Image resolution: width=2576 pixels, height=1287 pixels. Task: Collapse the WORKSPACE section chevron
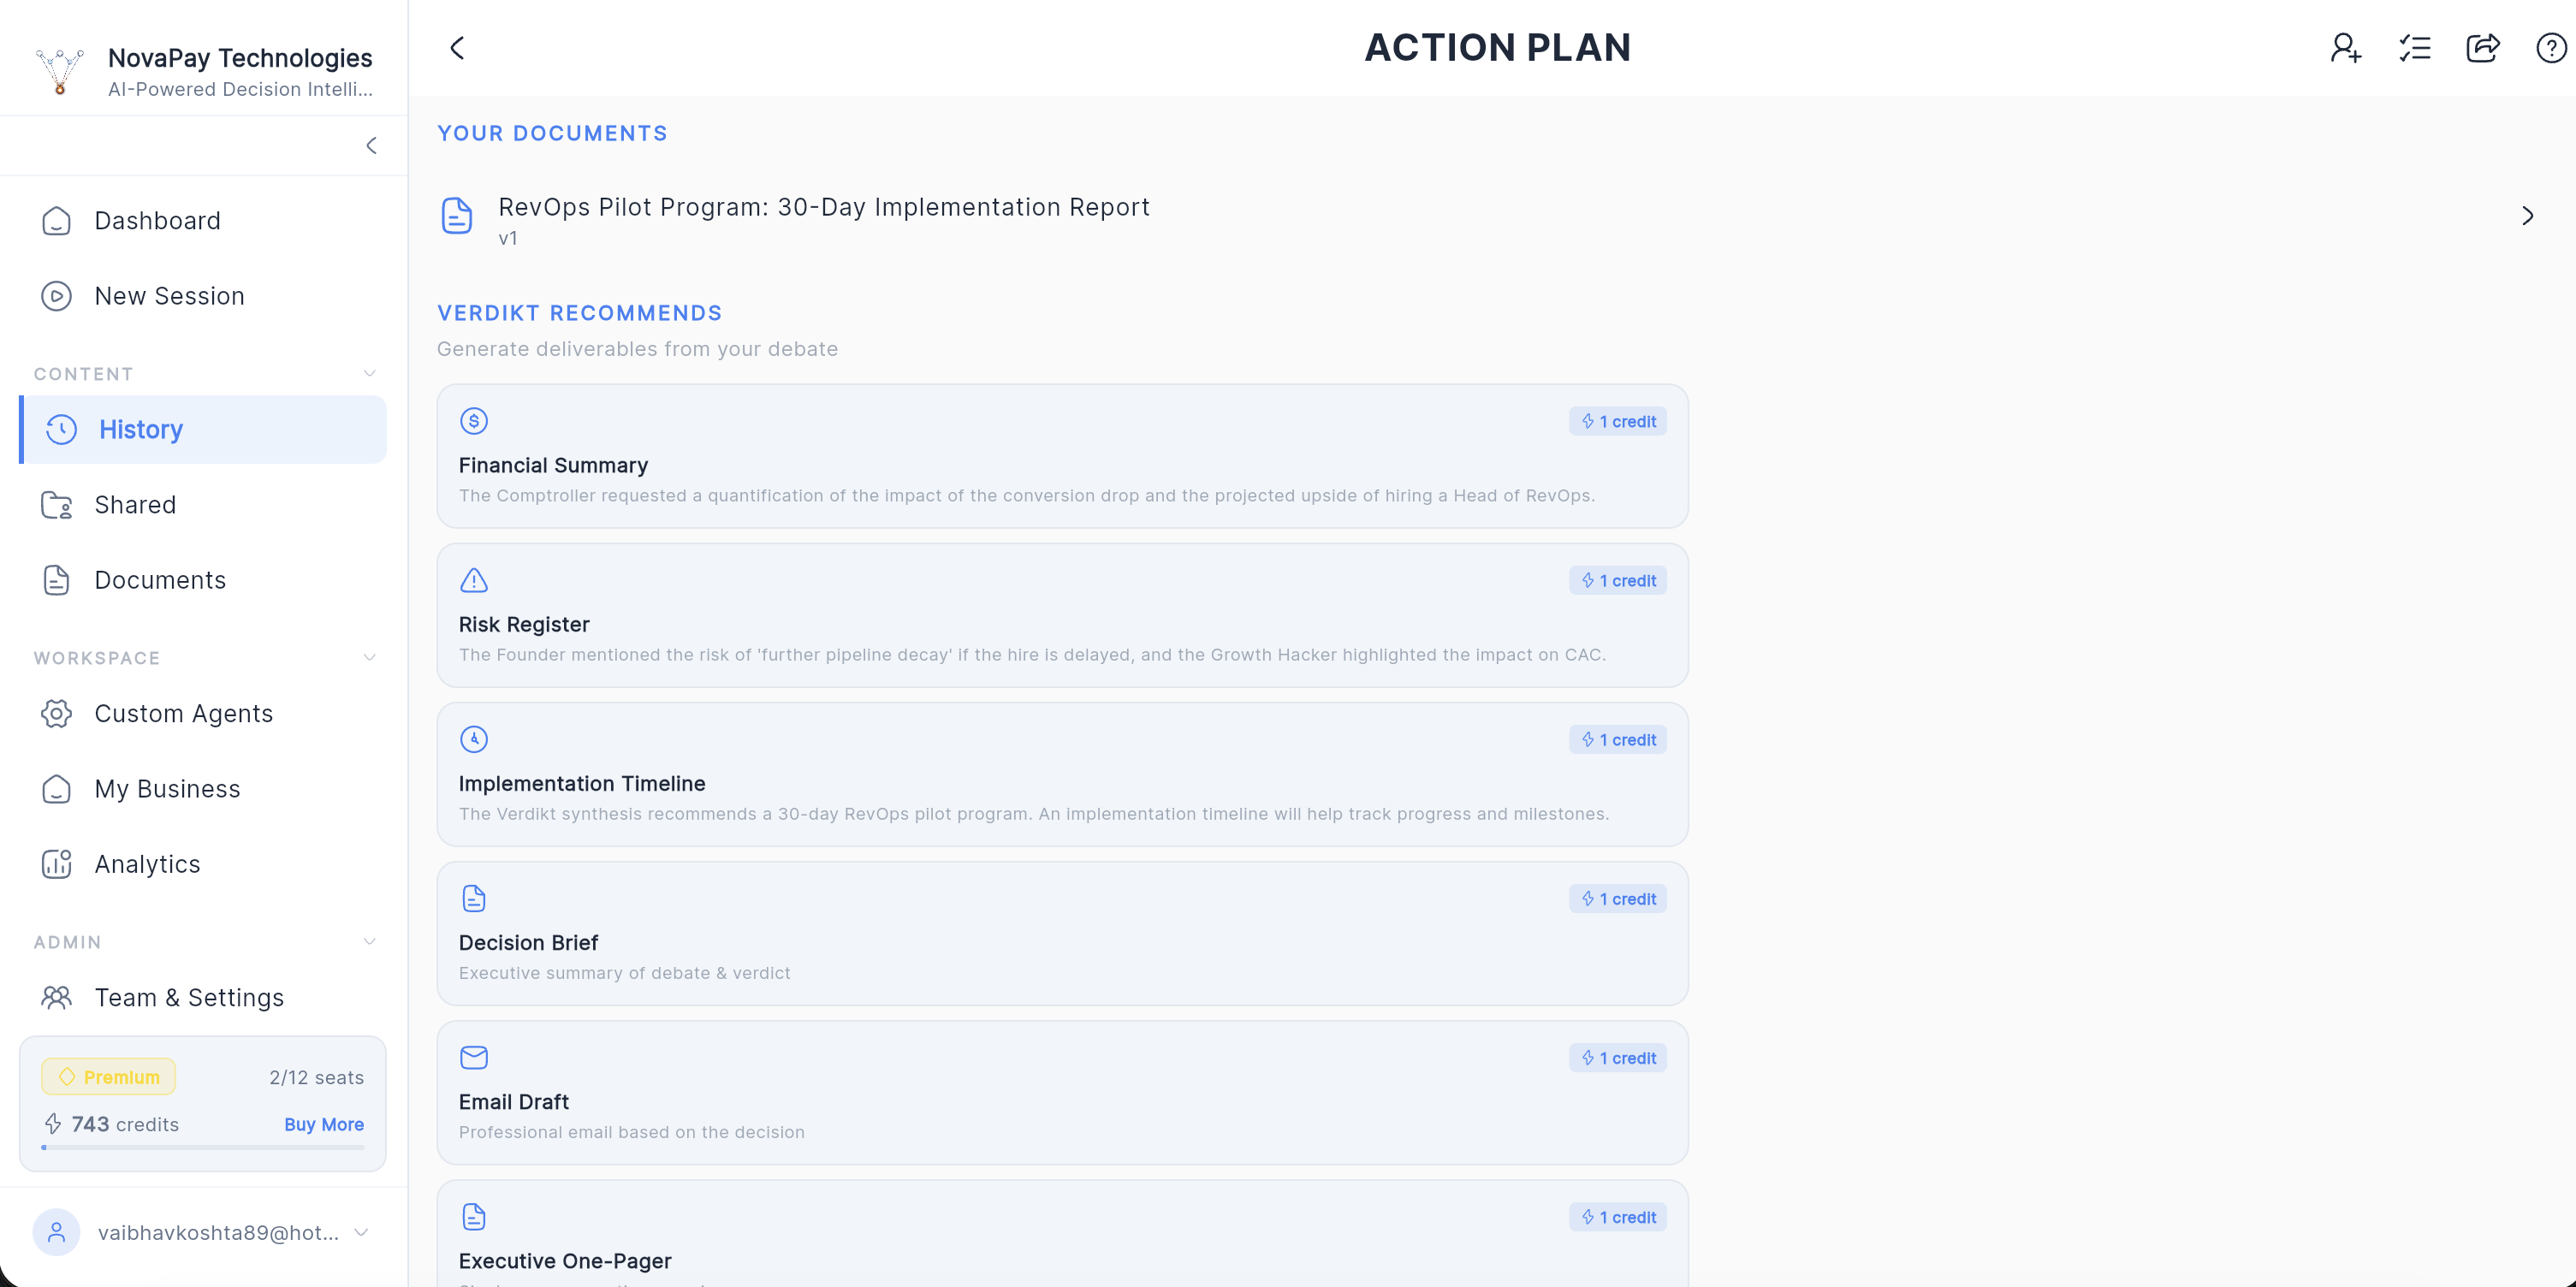370,657
